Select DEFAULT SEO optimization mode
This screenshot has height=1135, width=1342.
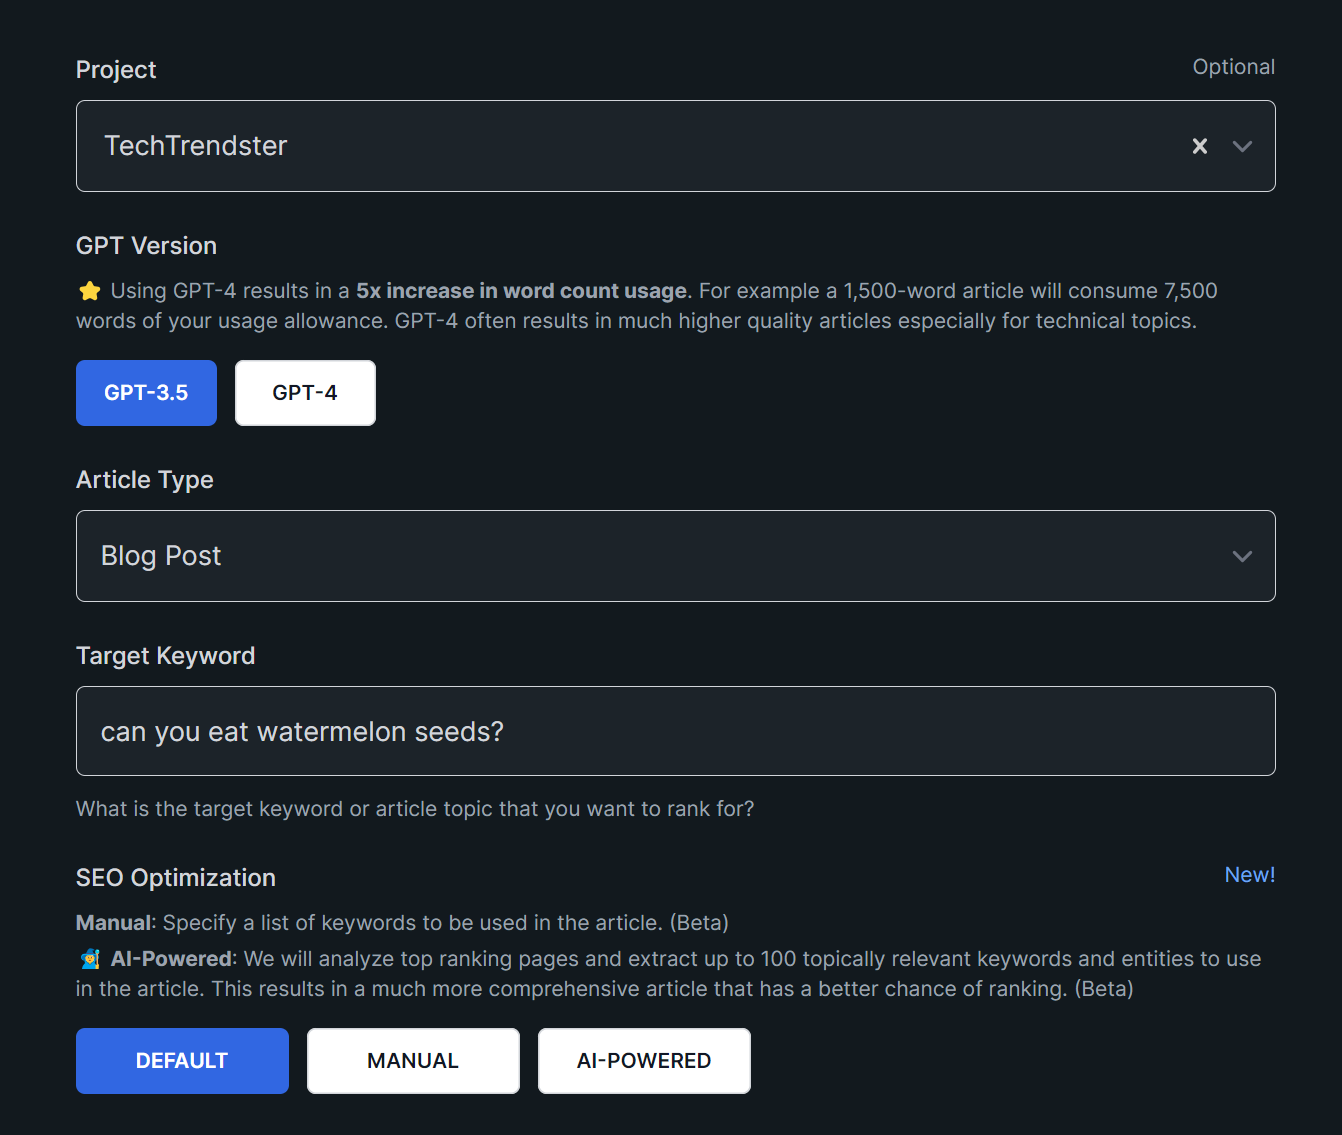(182, 1060)
